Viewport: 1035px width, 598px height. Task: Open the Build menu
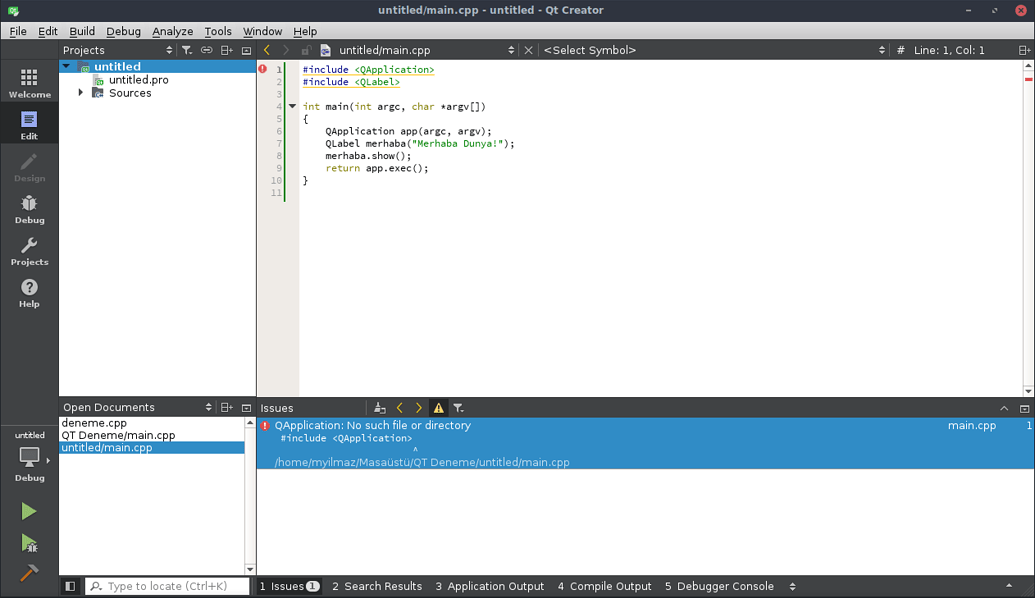[x=82, y=31]
